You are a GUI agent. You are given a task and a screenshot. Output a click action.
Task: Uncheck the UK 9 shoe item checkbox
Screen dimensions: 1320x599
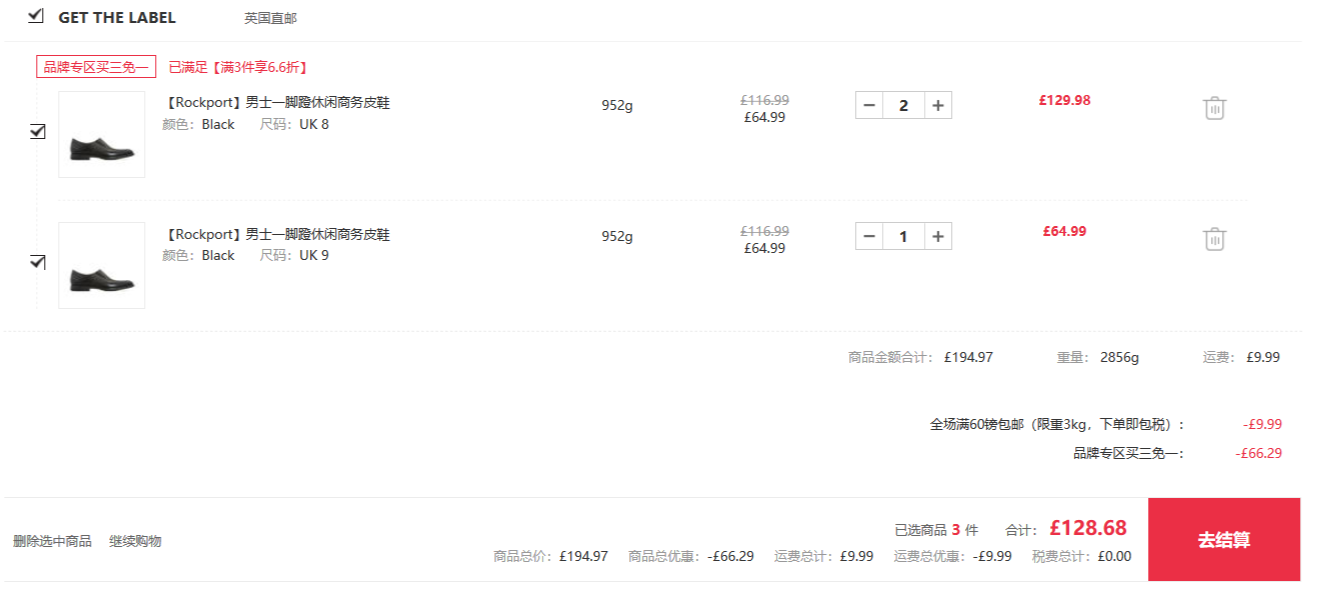coord(38,262)
